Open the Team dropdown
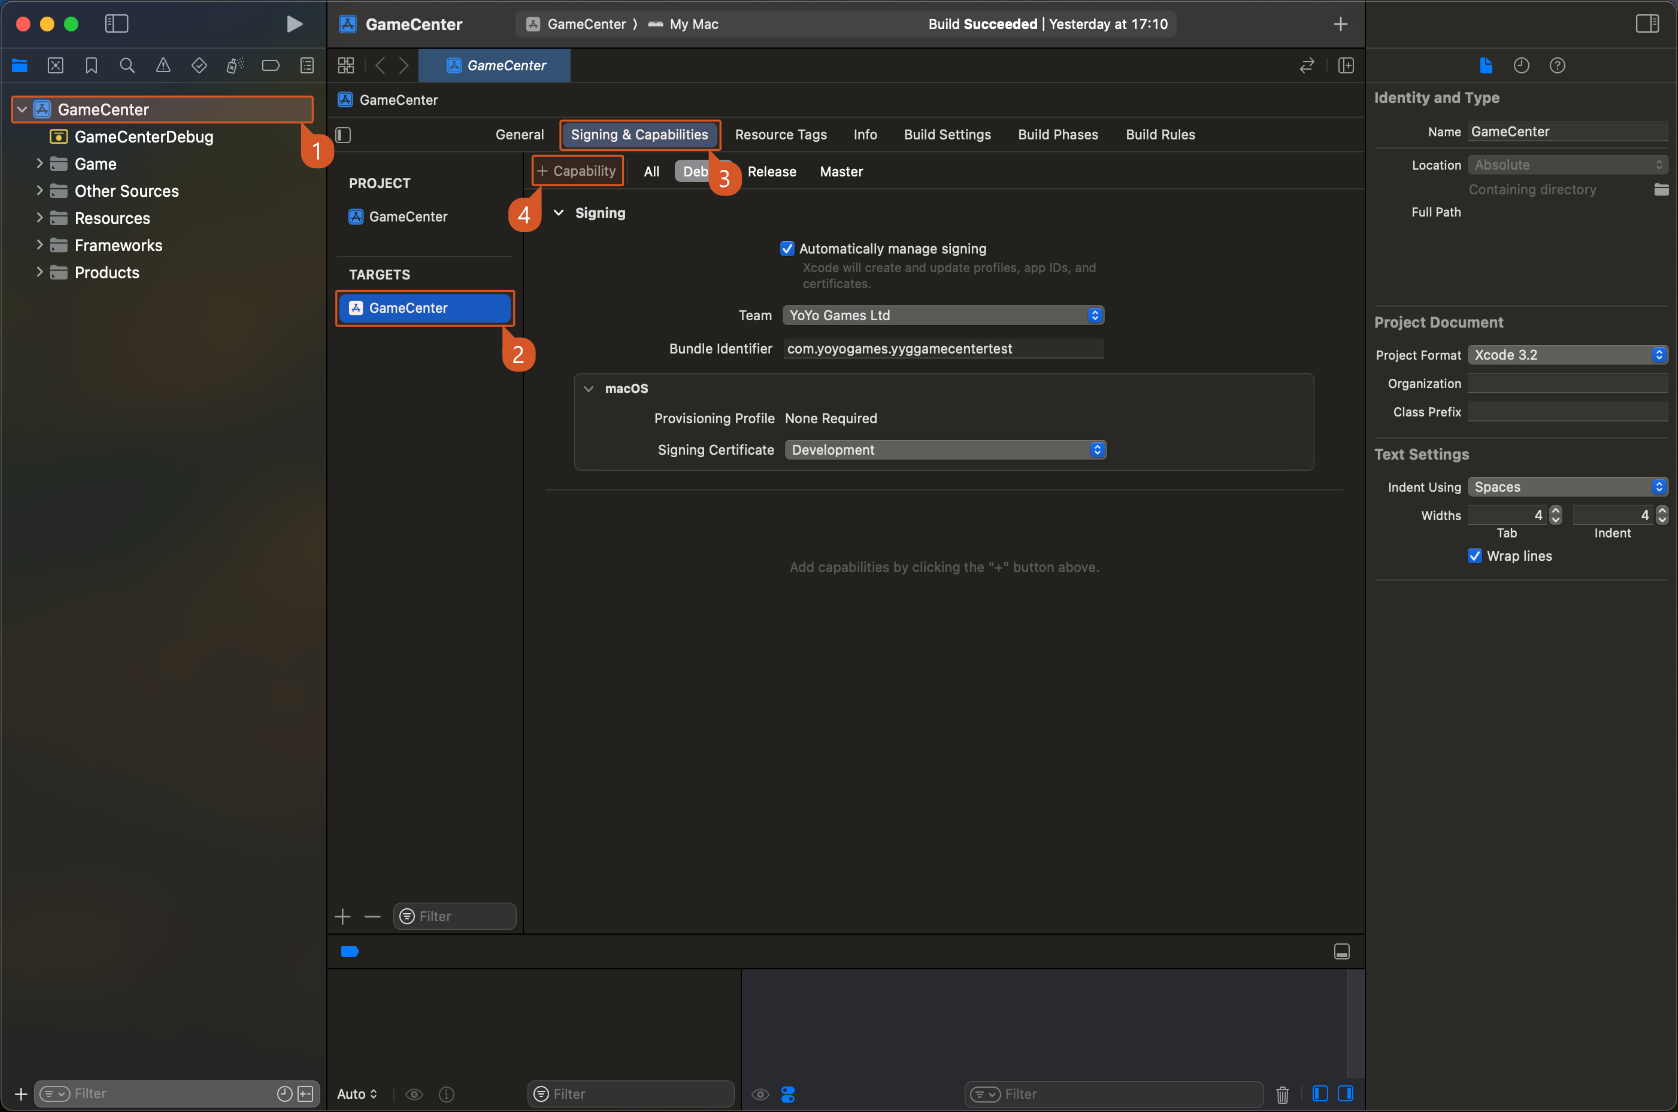 tap(943, 316)
